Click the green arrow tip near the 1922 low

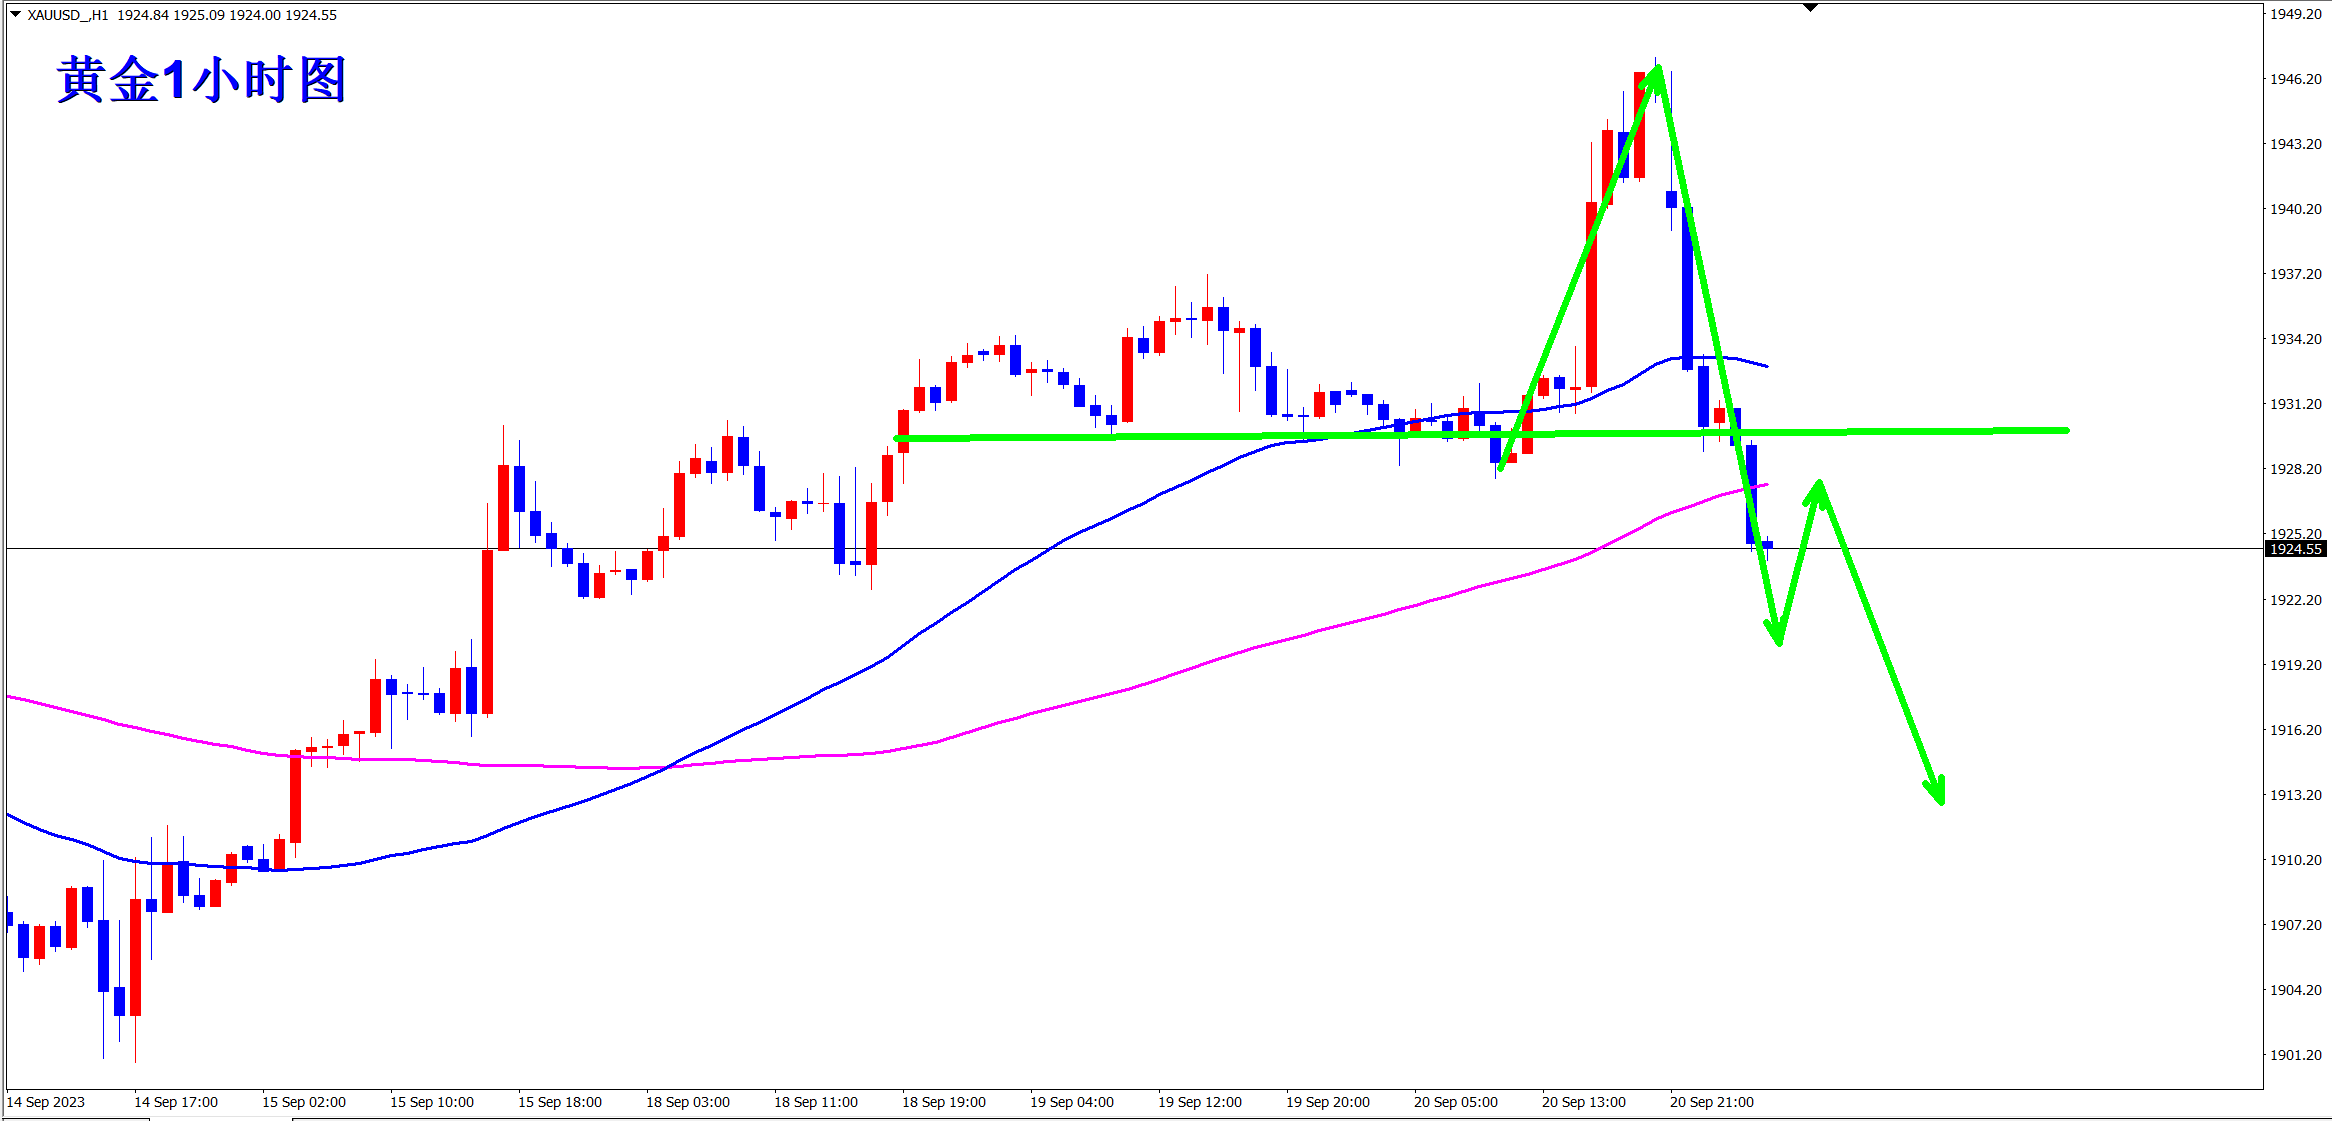pyautogui.click(x=1778, y=640)
